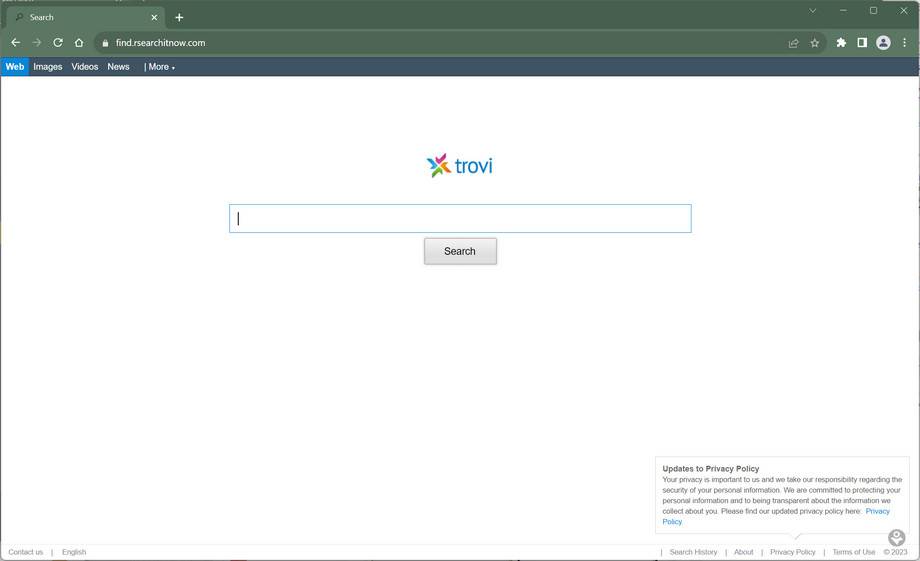
Task: Open Terms of Use in the footer
Action: pyautogui.click(x=854, y=552)
